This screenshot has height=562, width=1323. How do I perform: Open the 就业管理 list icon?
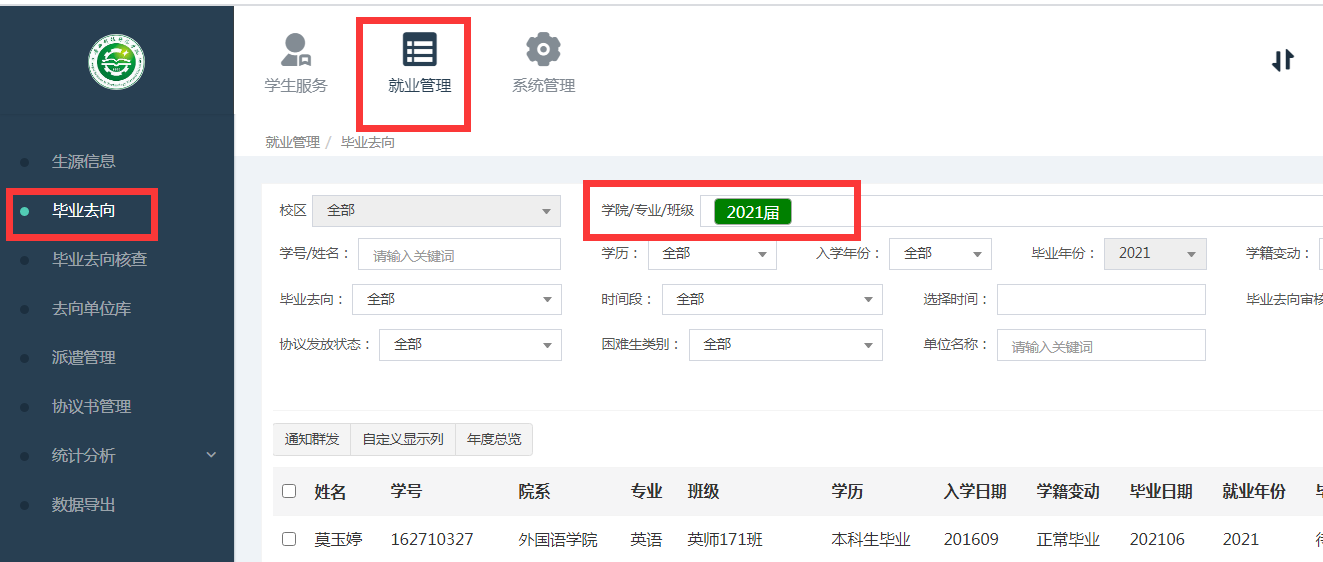[x=419, y=49]
